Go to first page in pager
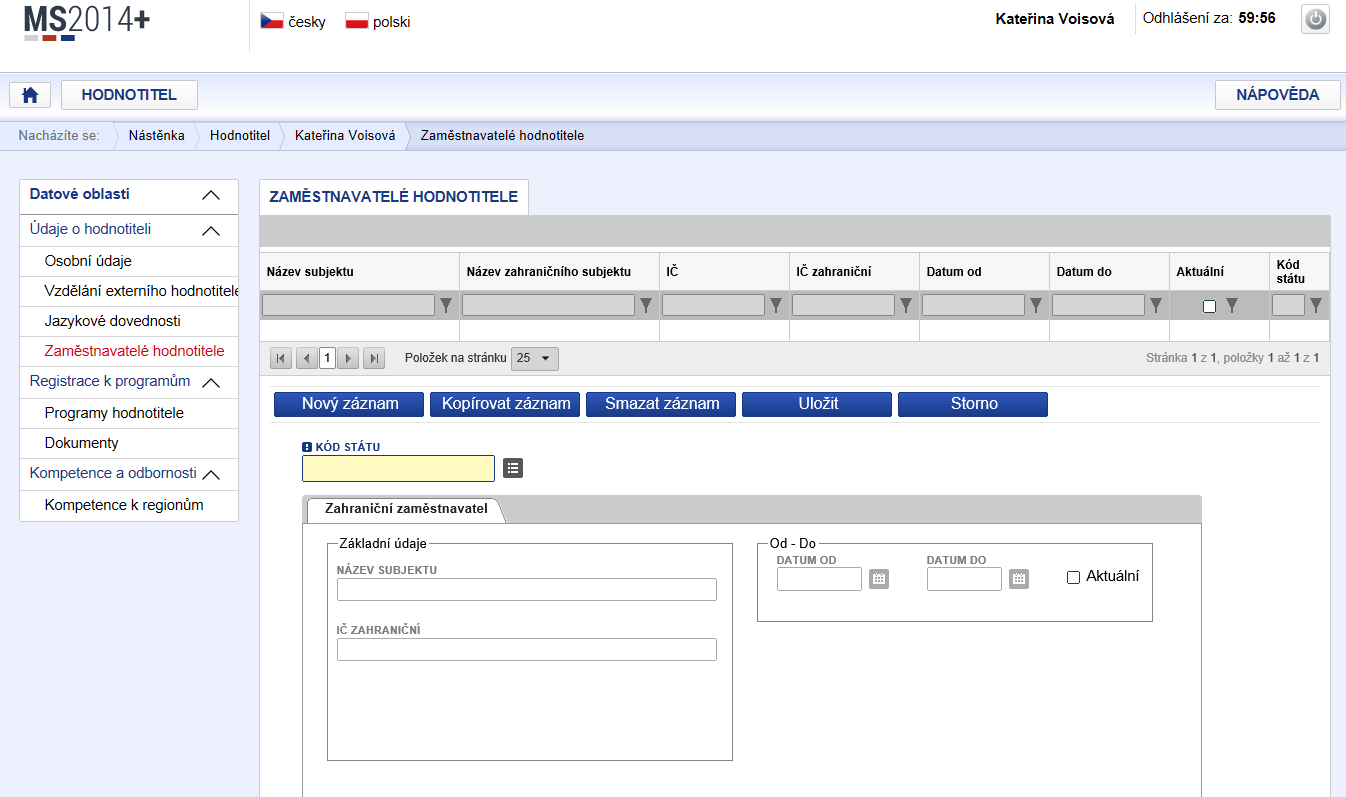Image resolution: width=1346 pixels, height=797 pixels. [281, 358]
